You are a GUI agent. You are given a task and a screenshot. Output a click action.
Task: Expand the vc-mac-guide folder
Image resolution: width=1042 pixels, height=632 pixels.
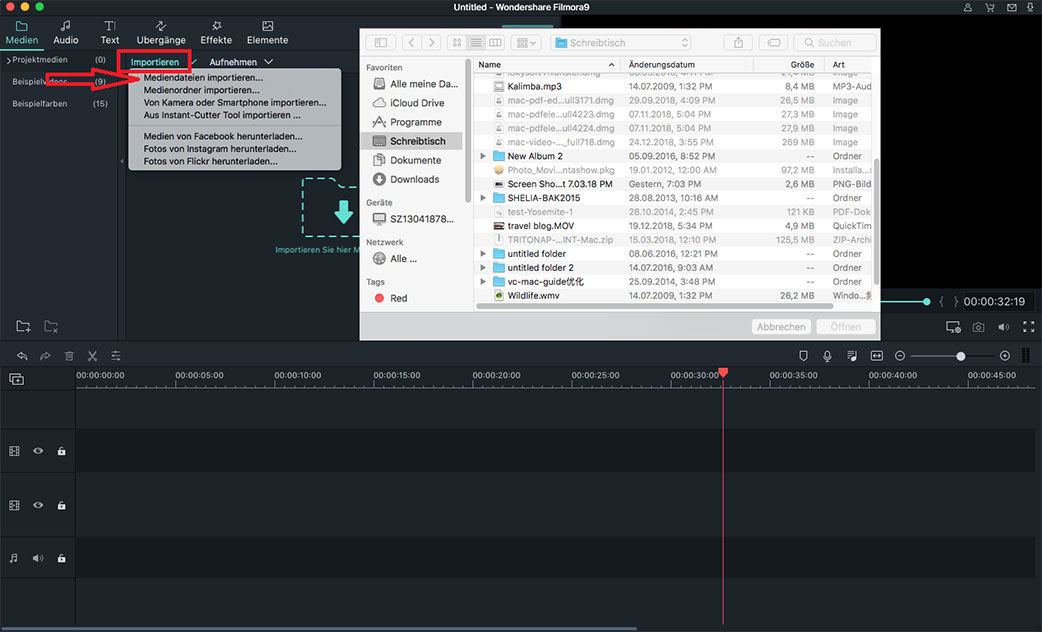tap(483, 282)
